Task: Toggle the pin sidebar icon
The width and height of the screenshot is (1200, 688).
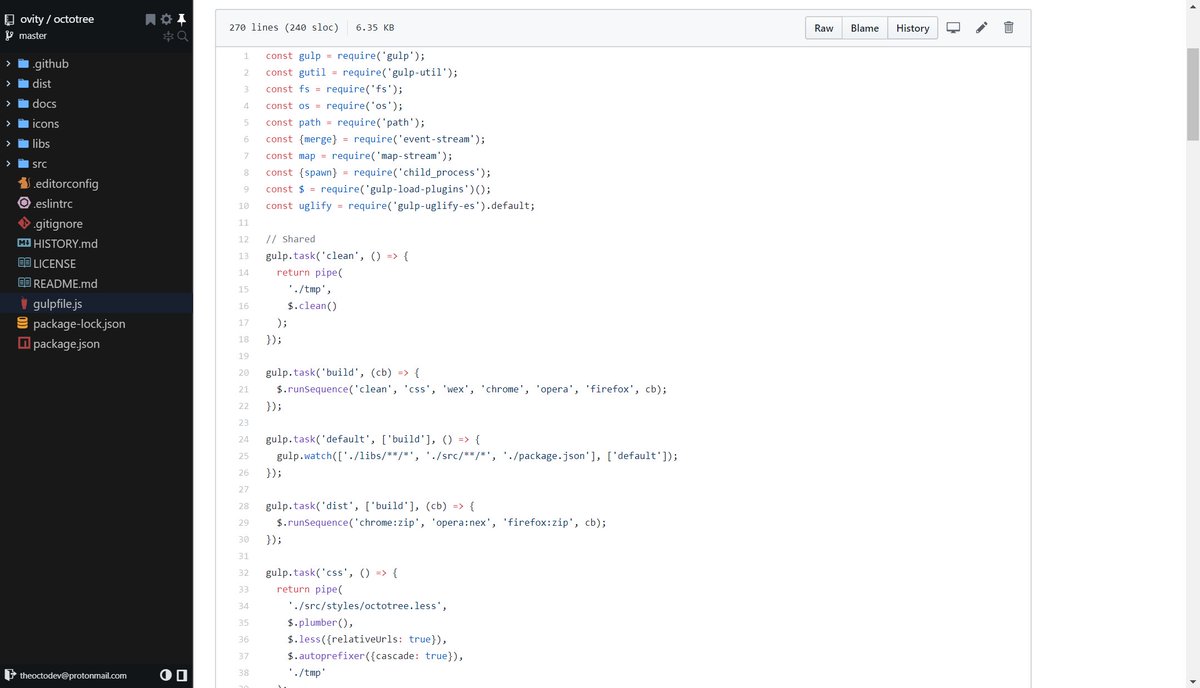Action: tap(182, 19)
